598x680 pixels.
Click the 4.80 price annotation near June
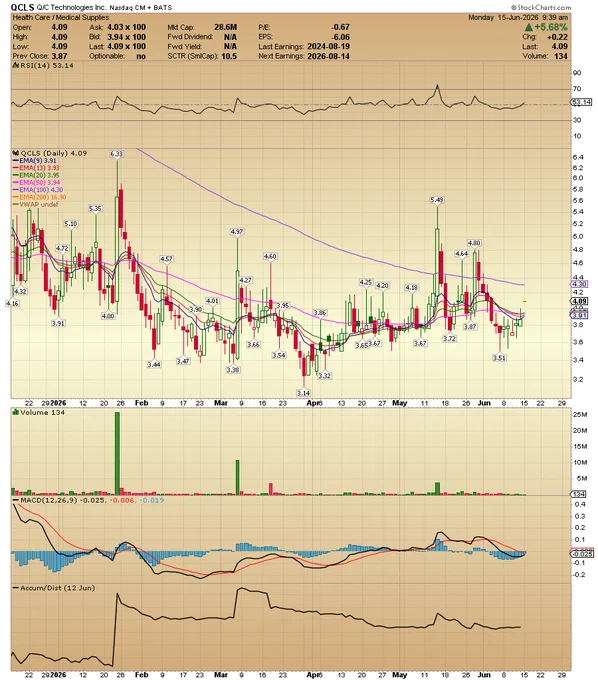[474, 243]
